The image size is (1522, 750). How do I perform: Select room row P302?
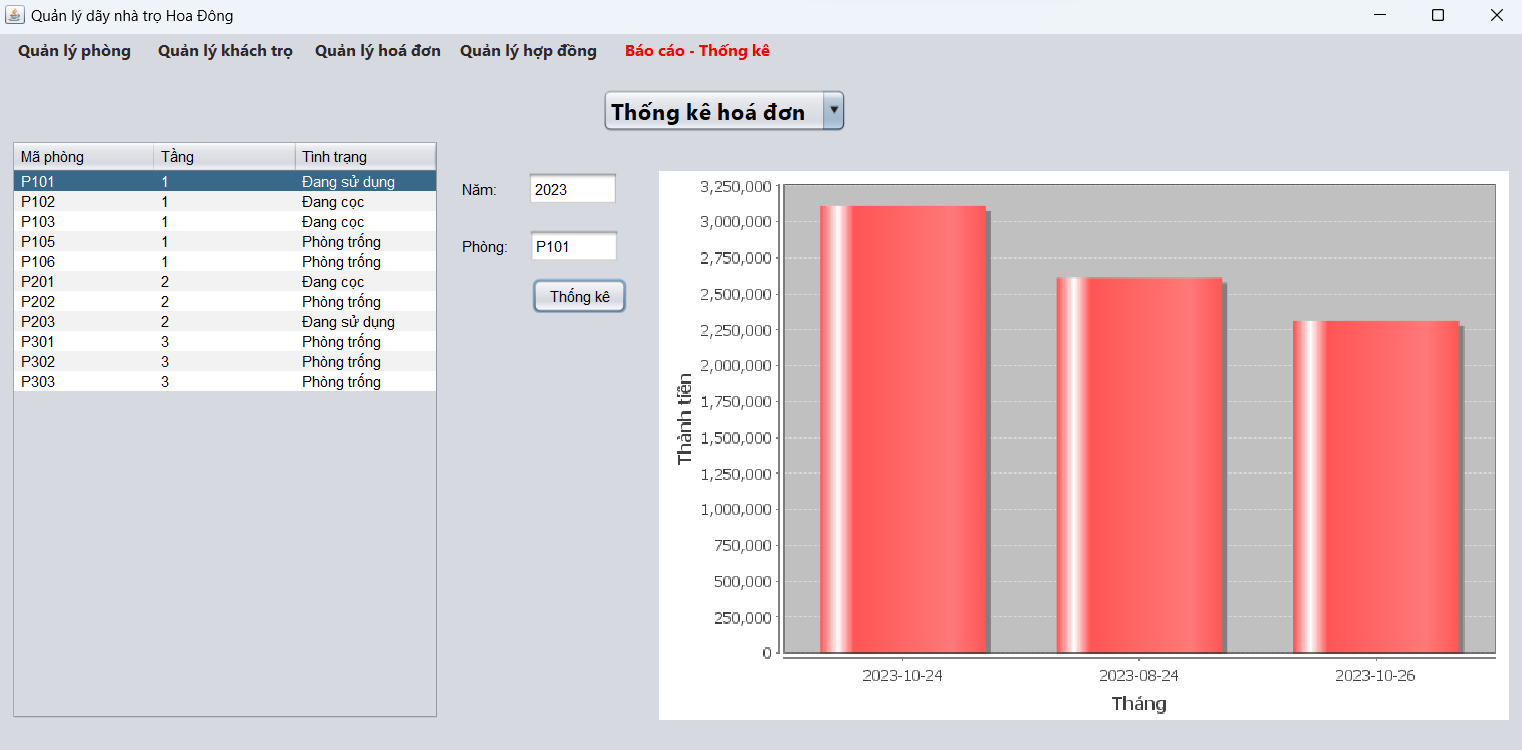(x=225, y=362)
